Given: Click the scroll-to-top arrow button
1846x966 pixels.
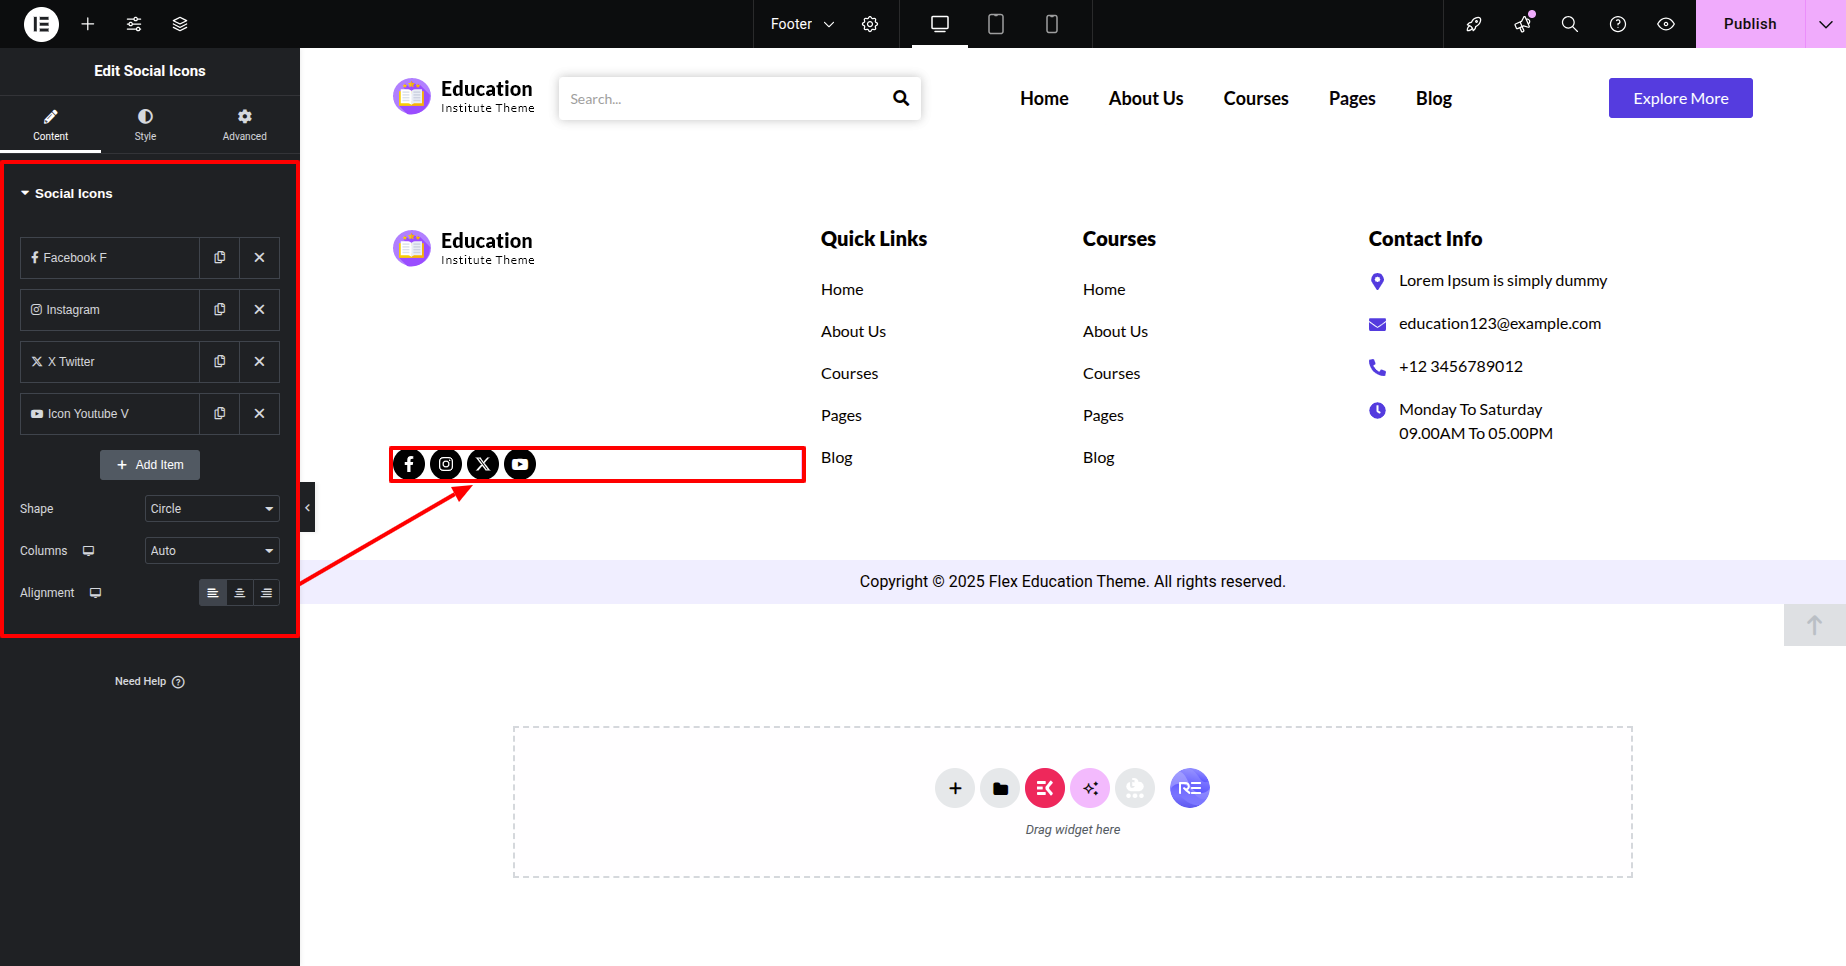Looking at the screenshot, I should [x=1815, y=625].
